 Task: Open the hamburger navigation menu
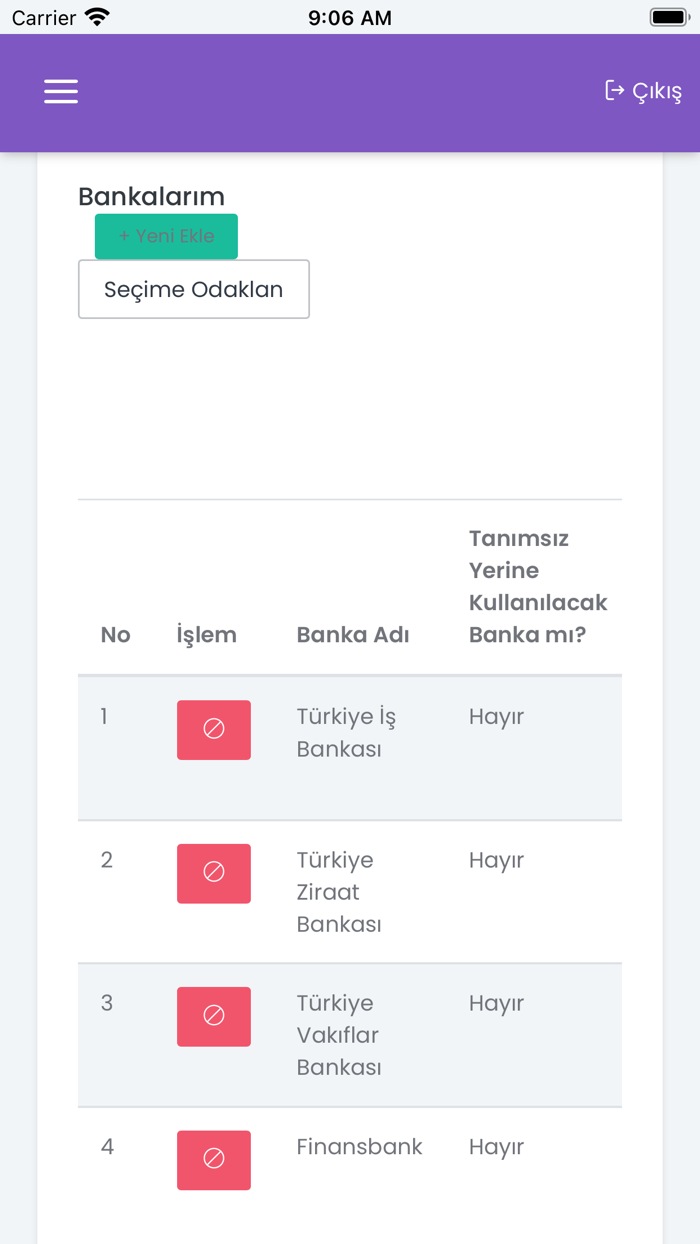[x=61, y=92]
